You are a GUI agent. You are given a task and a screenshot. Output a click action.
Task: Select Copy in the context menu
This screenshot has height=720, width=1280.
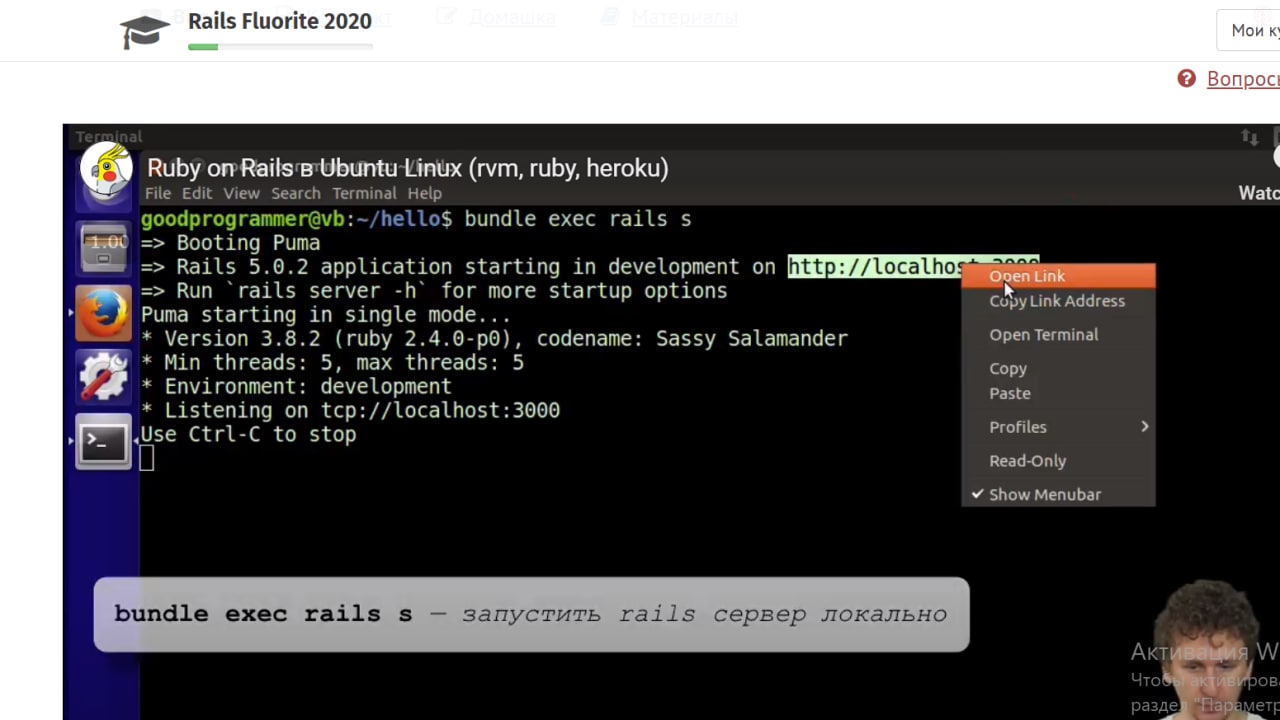coord(1058,368)
